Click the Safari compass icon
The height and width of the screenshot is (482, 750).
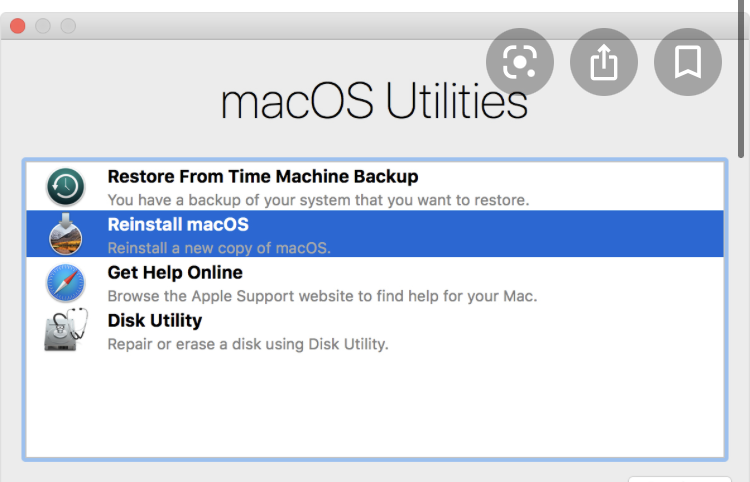pos(66,283)
